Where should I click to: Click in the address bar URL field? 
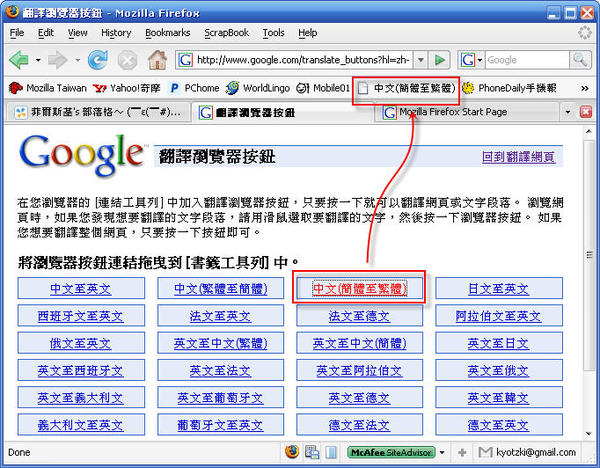[303, 60]
